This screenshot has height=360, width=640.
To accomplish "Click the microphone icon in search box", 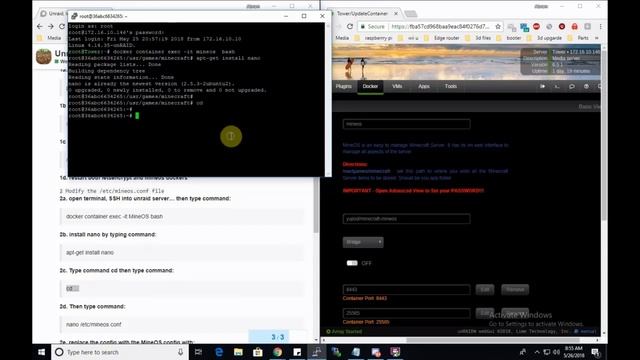I will (x=180, y=352).
